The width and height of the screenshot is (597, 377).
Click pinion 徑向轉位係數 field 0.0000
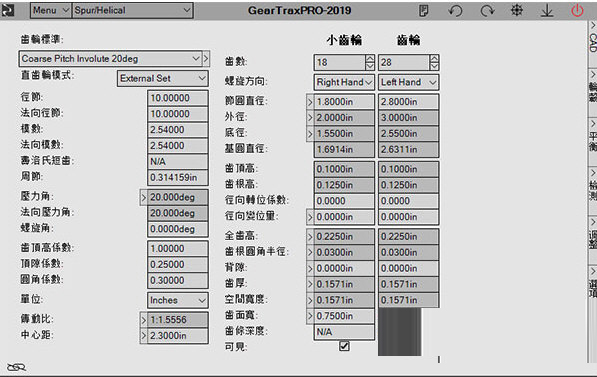pyautogui.click(x=344, y=201)
